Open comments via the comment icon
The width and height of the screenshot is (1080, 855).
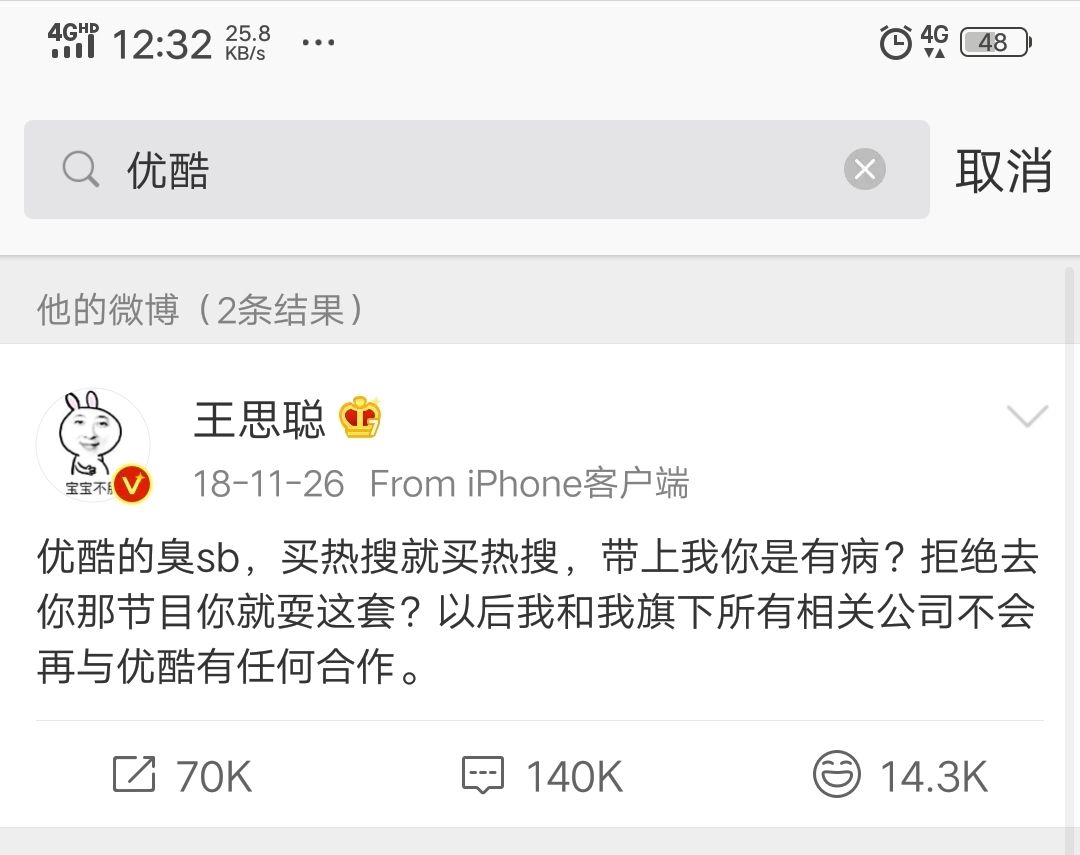pyautogui.click(x=483, y=775)
